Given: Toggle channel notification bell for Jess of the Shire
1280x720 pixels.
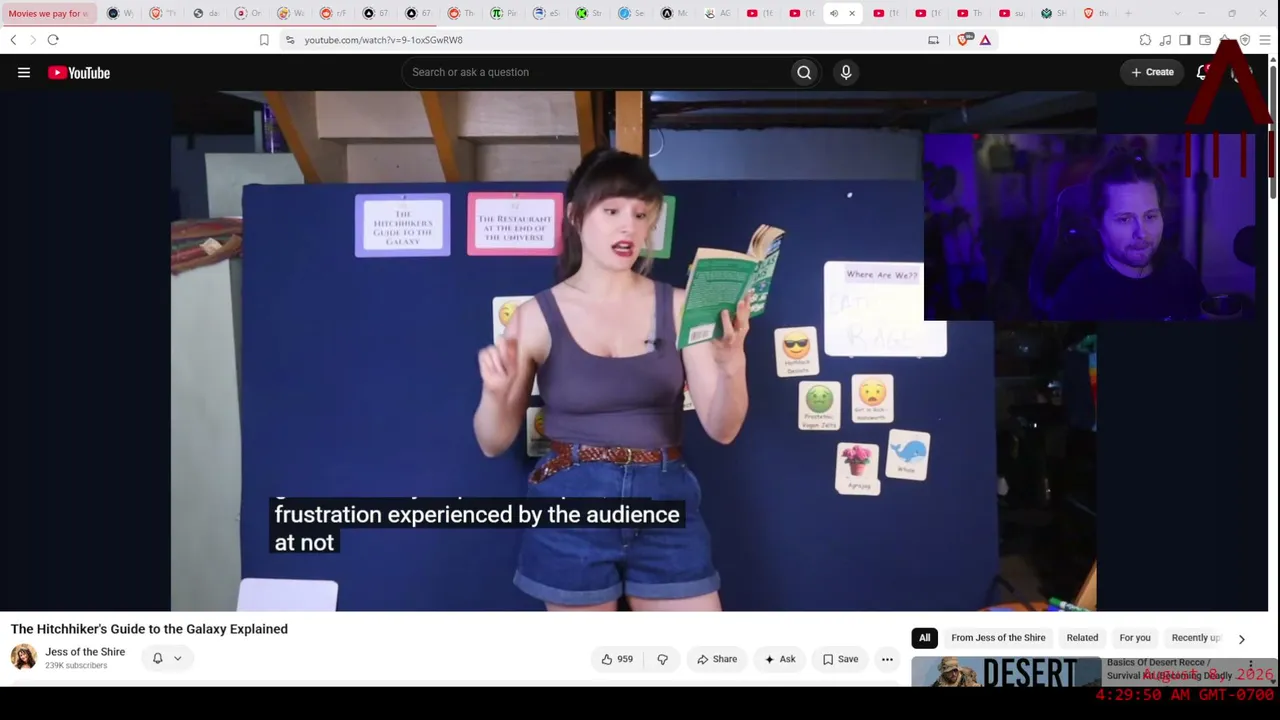Looking at the screenshot, I should pyautogui.click(x=157, y=658).
